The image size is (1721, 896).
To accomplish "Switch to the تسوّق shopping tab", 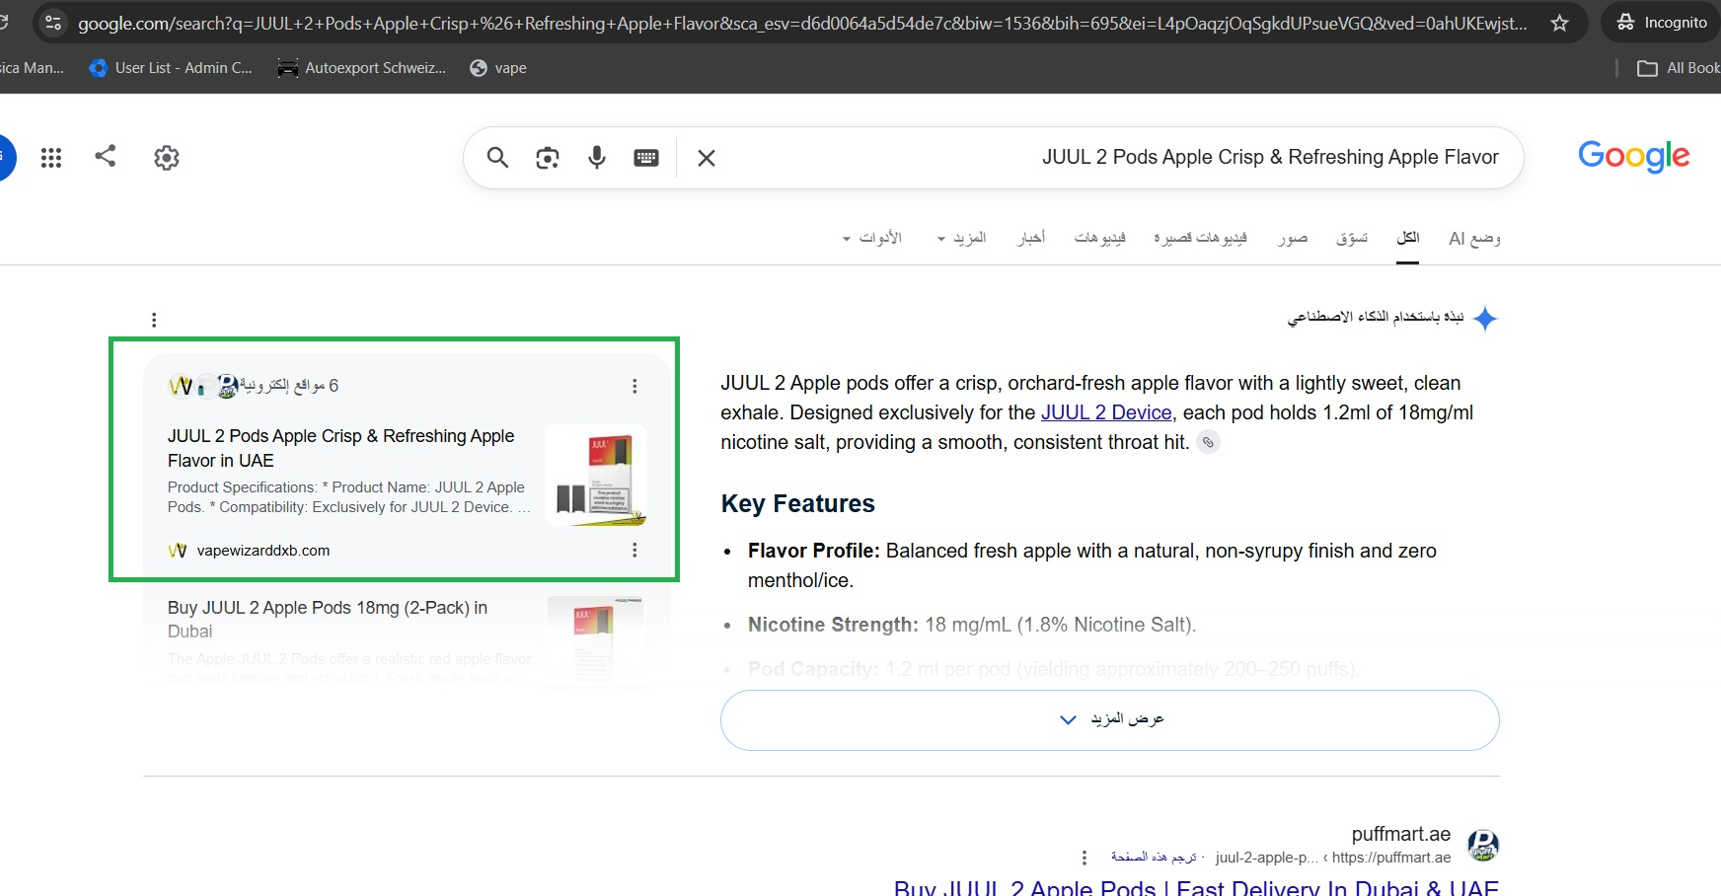I will 1351,238.
